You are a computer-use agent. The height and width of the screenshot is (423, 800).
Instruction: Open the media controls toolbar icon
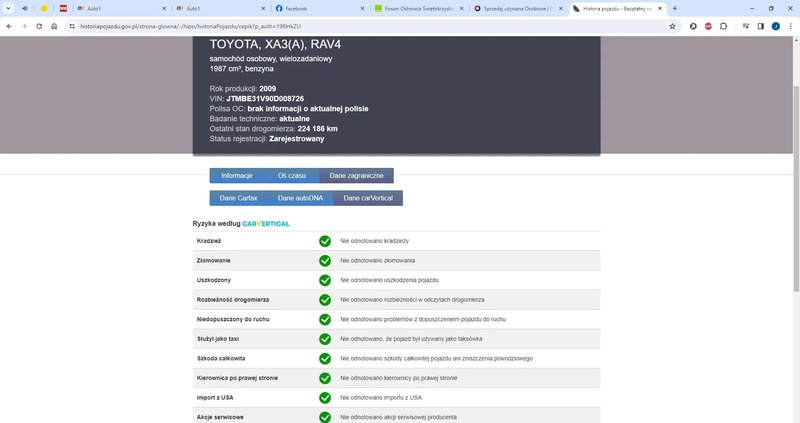[x=745, y=26]
